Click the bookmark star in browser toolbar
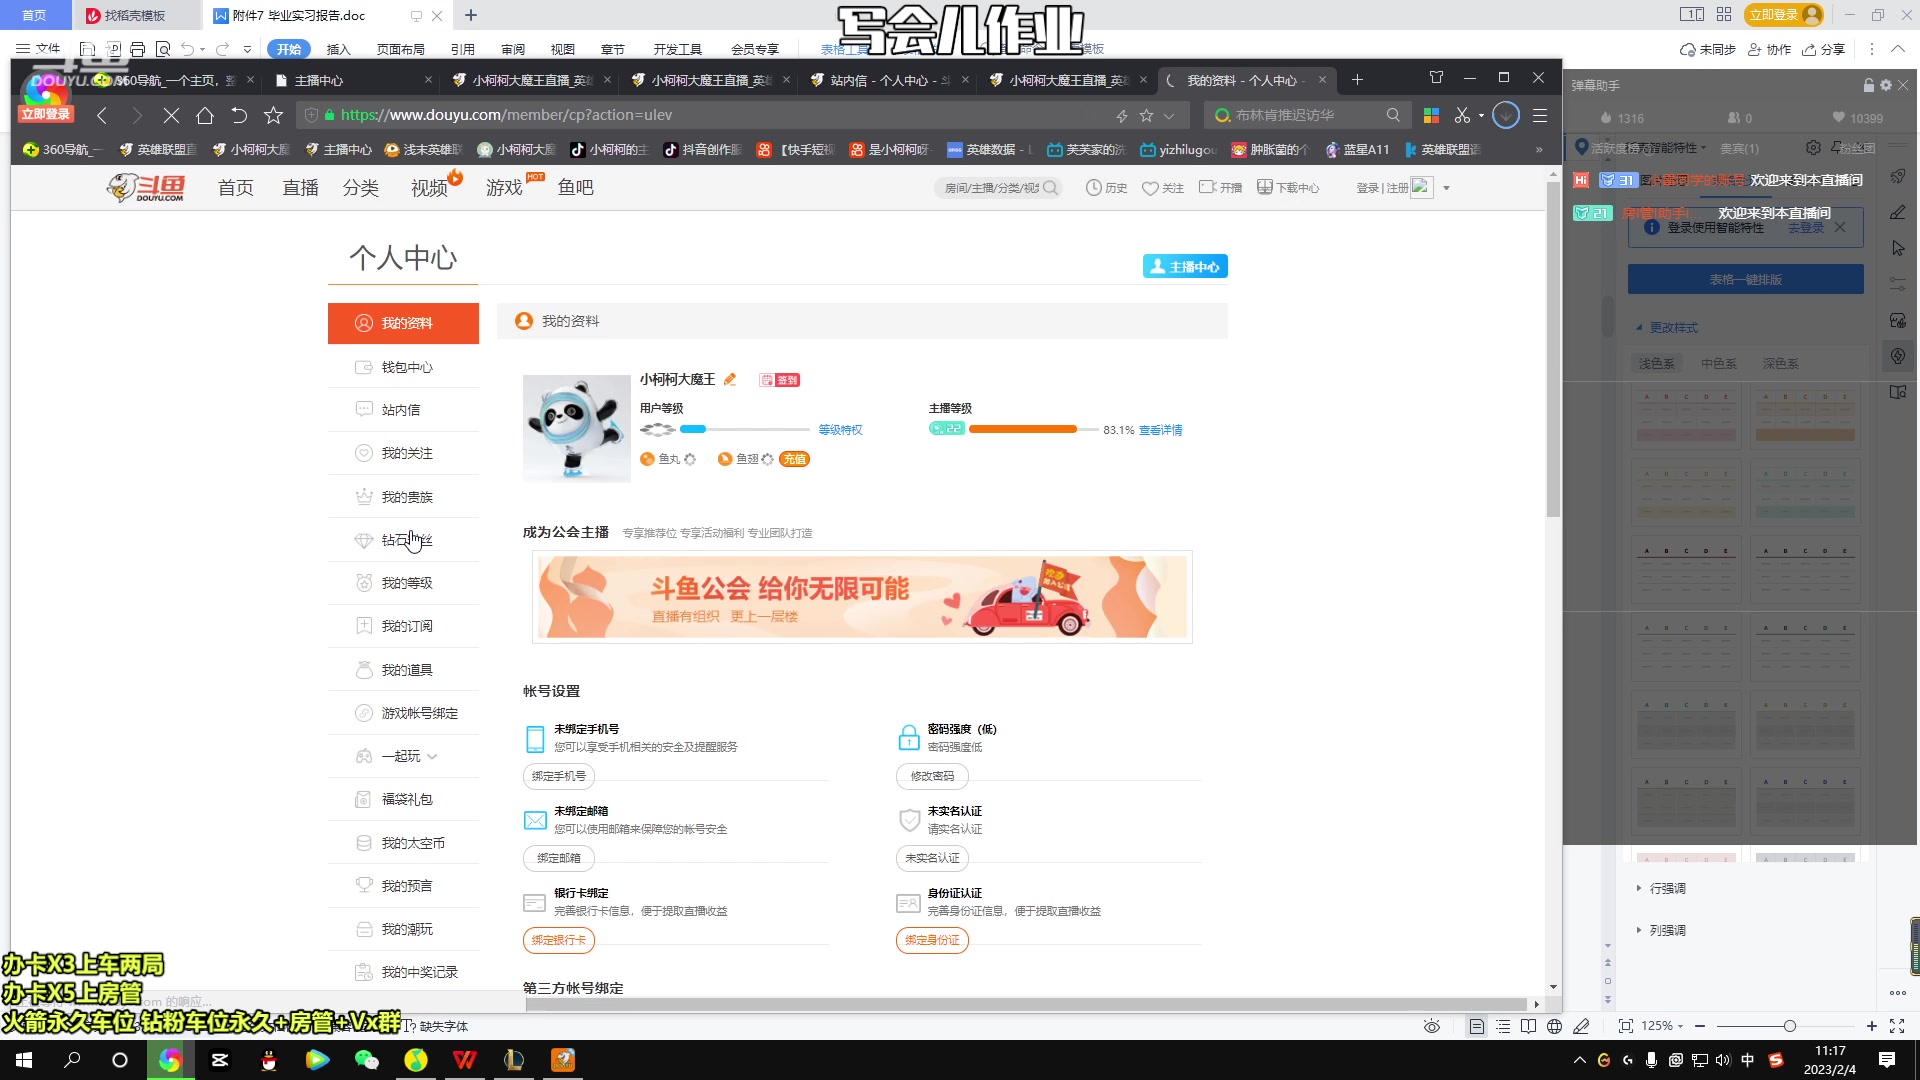 (x=273, y=116)
